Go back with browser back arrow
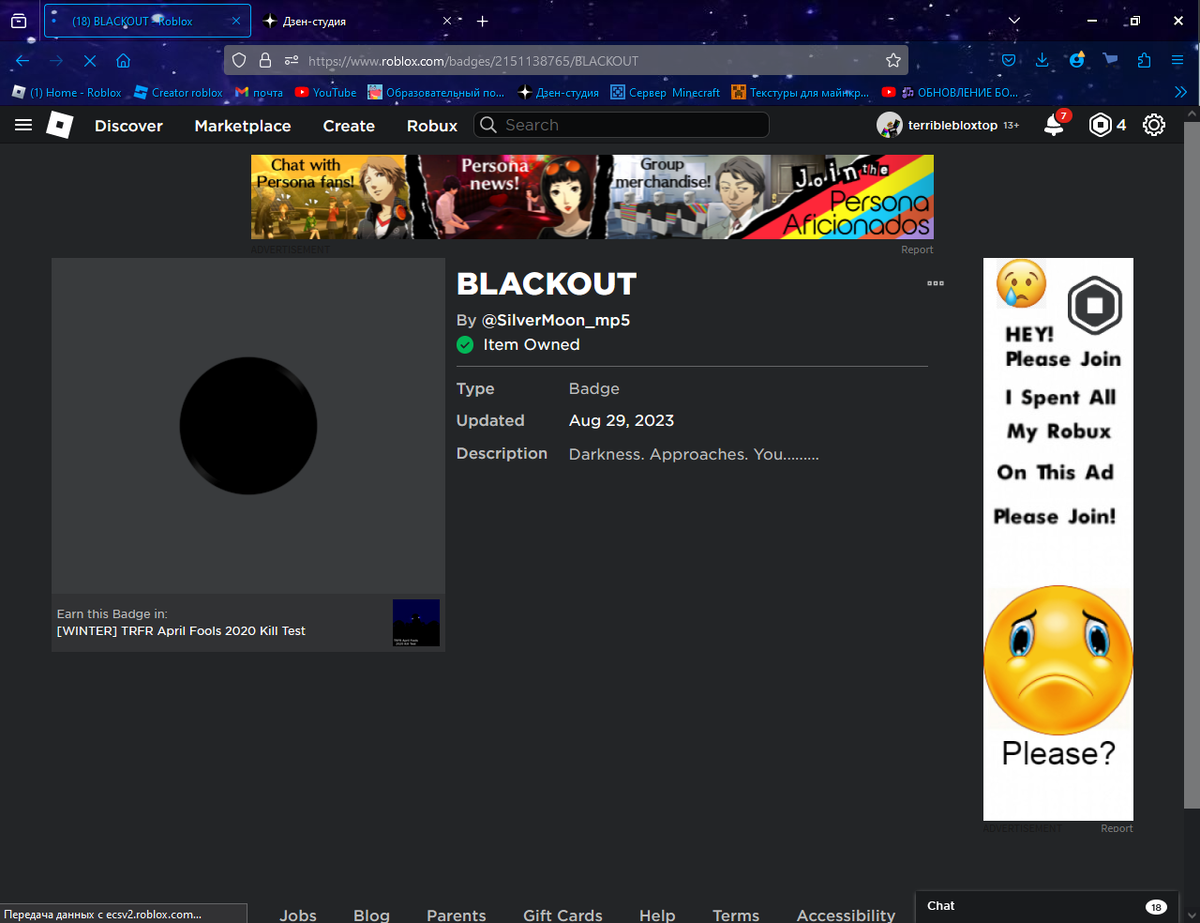The image size is (1200, 923). [x=22, y=61]
